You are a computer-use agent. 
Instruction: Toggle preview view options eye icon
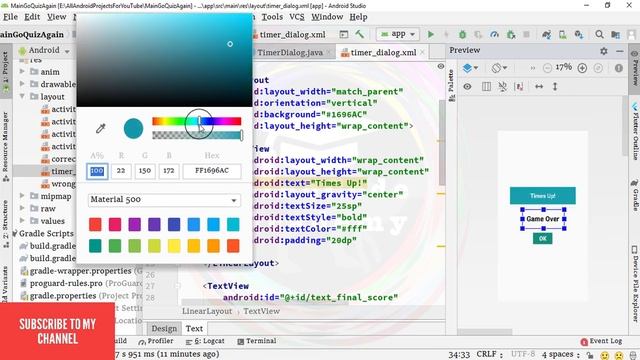click(x=467, y=87)
